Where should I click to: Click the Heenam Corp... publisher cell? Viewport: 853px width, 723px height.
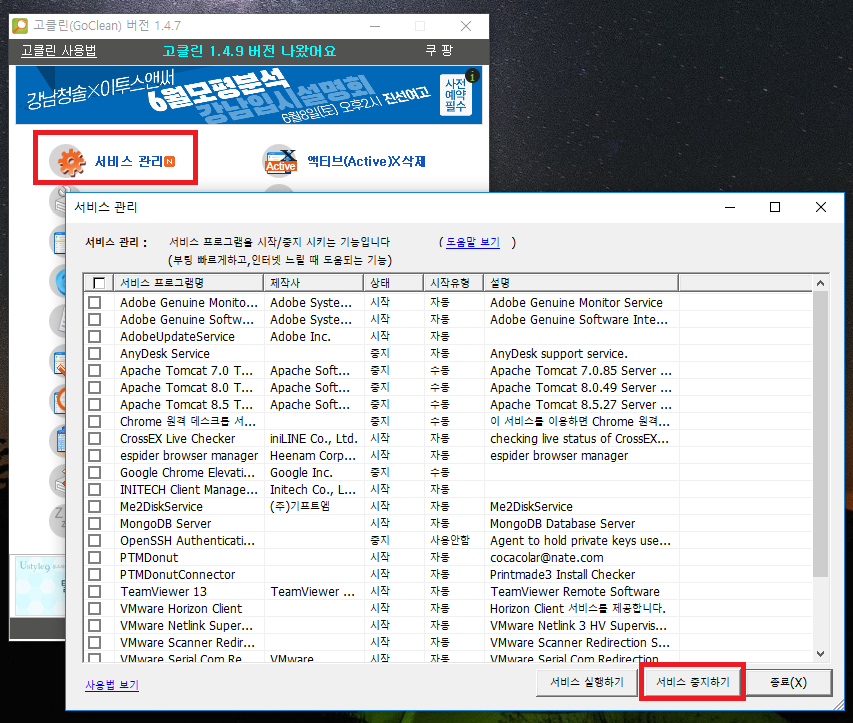point(313,455)
